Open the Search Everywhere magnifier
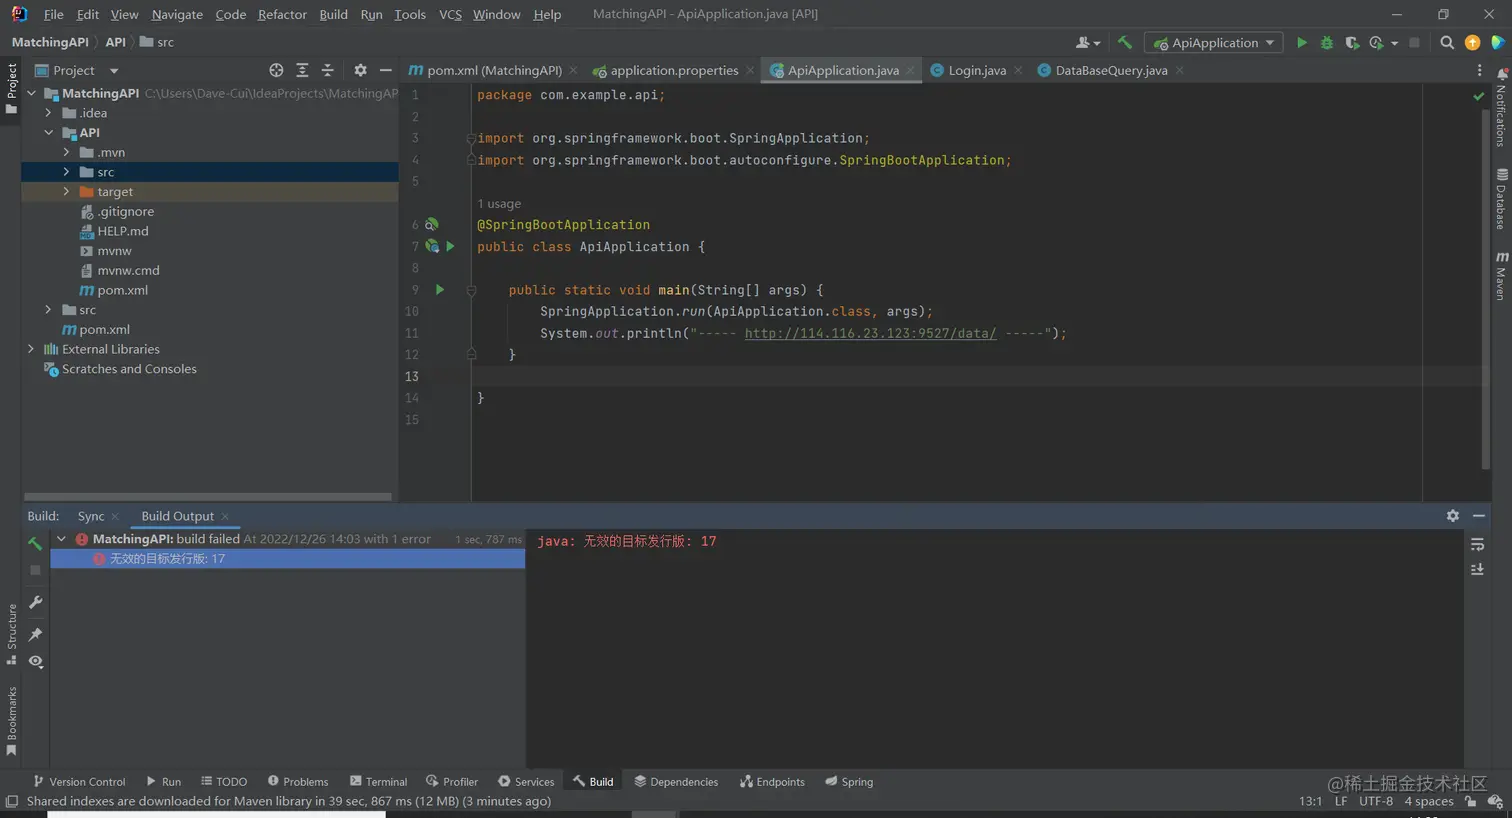Viewport: 1512px width, 818px height. pos(1446,43)
